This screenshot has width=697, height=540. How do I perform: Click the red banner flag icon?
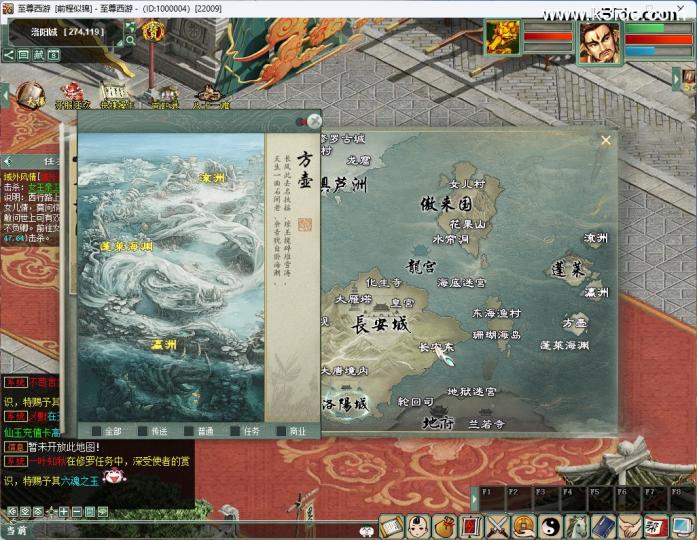[x=471, y=527]
